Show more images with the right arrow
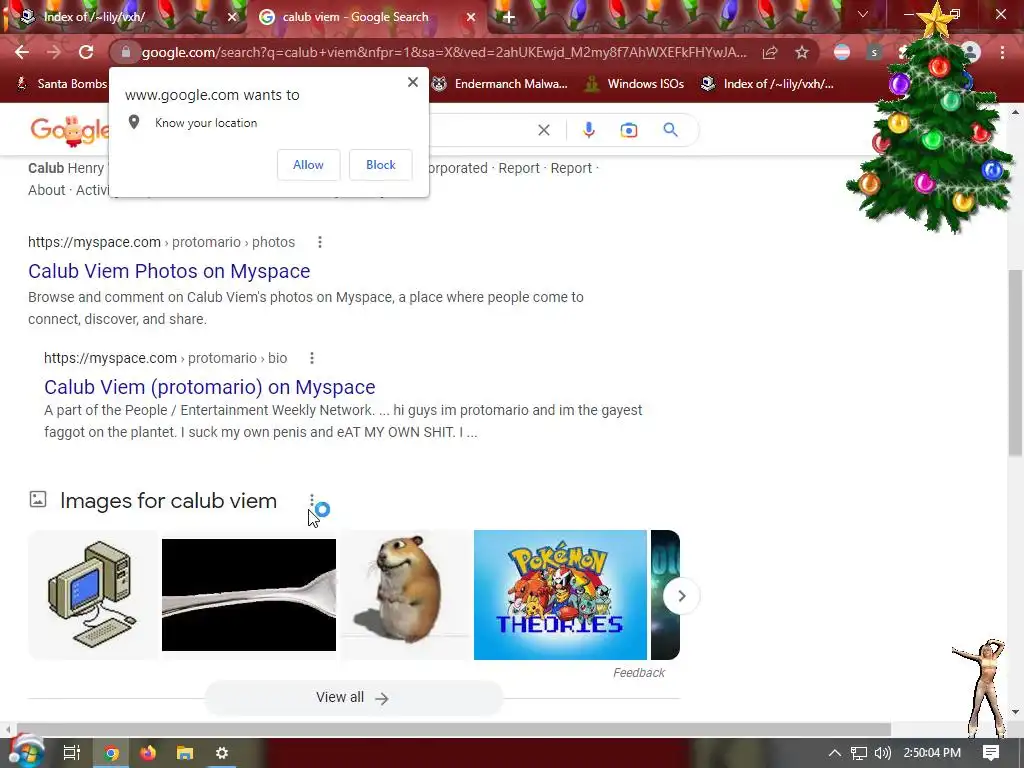This screenshot has width=1024, height=768. (681, 596)
